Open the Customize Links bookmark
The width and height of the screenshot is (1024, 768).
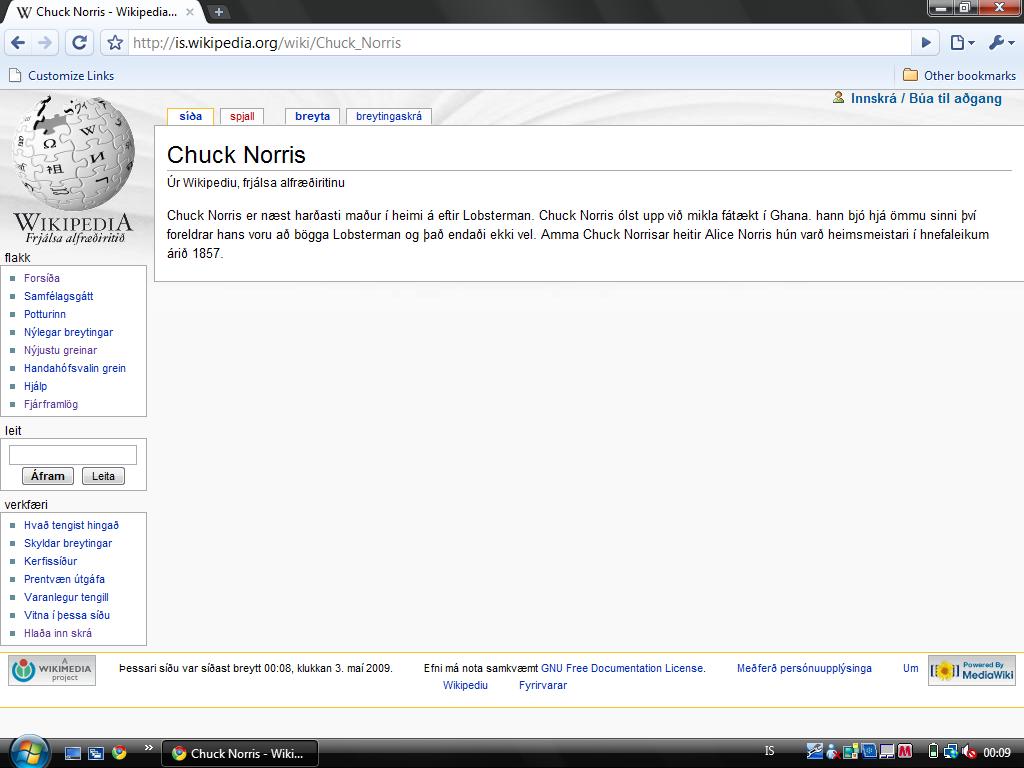click(61, 76)
